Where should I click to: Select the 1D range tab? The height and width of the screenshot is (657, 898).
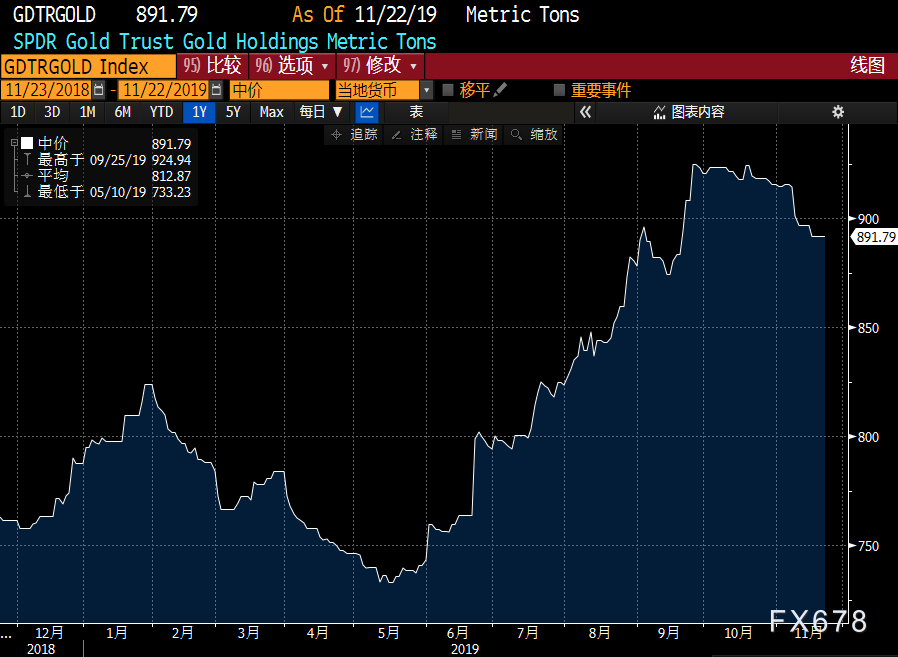pos(18,112)
